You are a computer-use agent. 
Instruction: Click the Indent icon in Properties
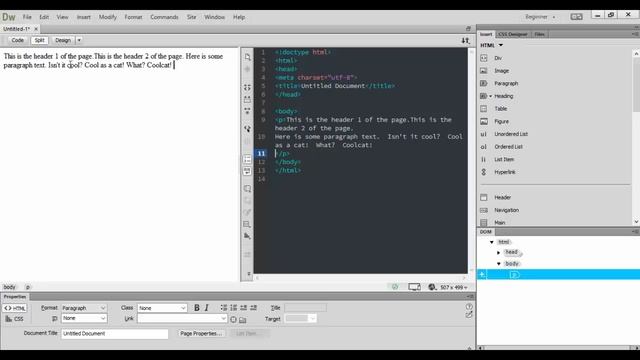coord(253,308)
